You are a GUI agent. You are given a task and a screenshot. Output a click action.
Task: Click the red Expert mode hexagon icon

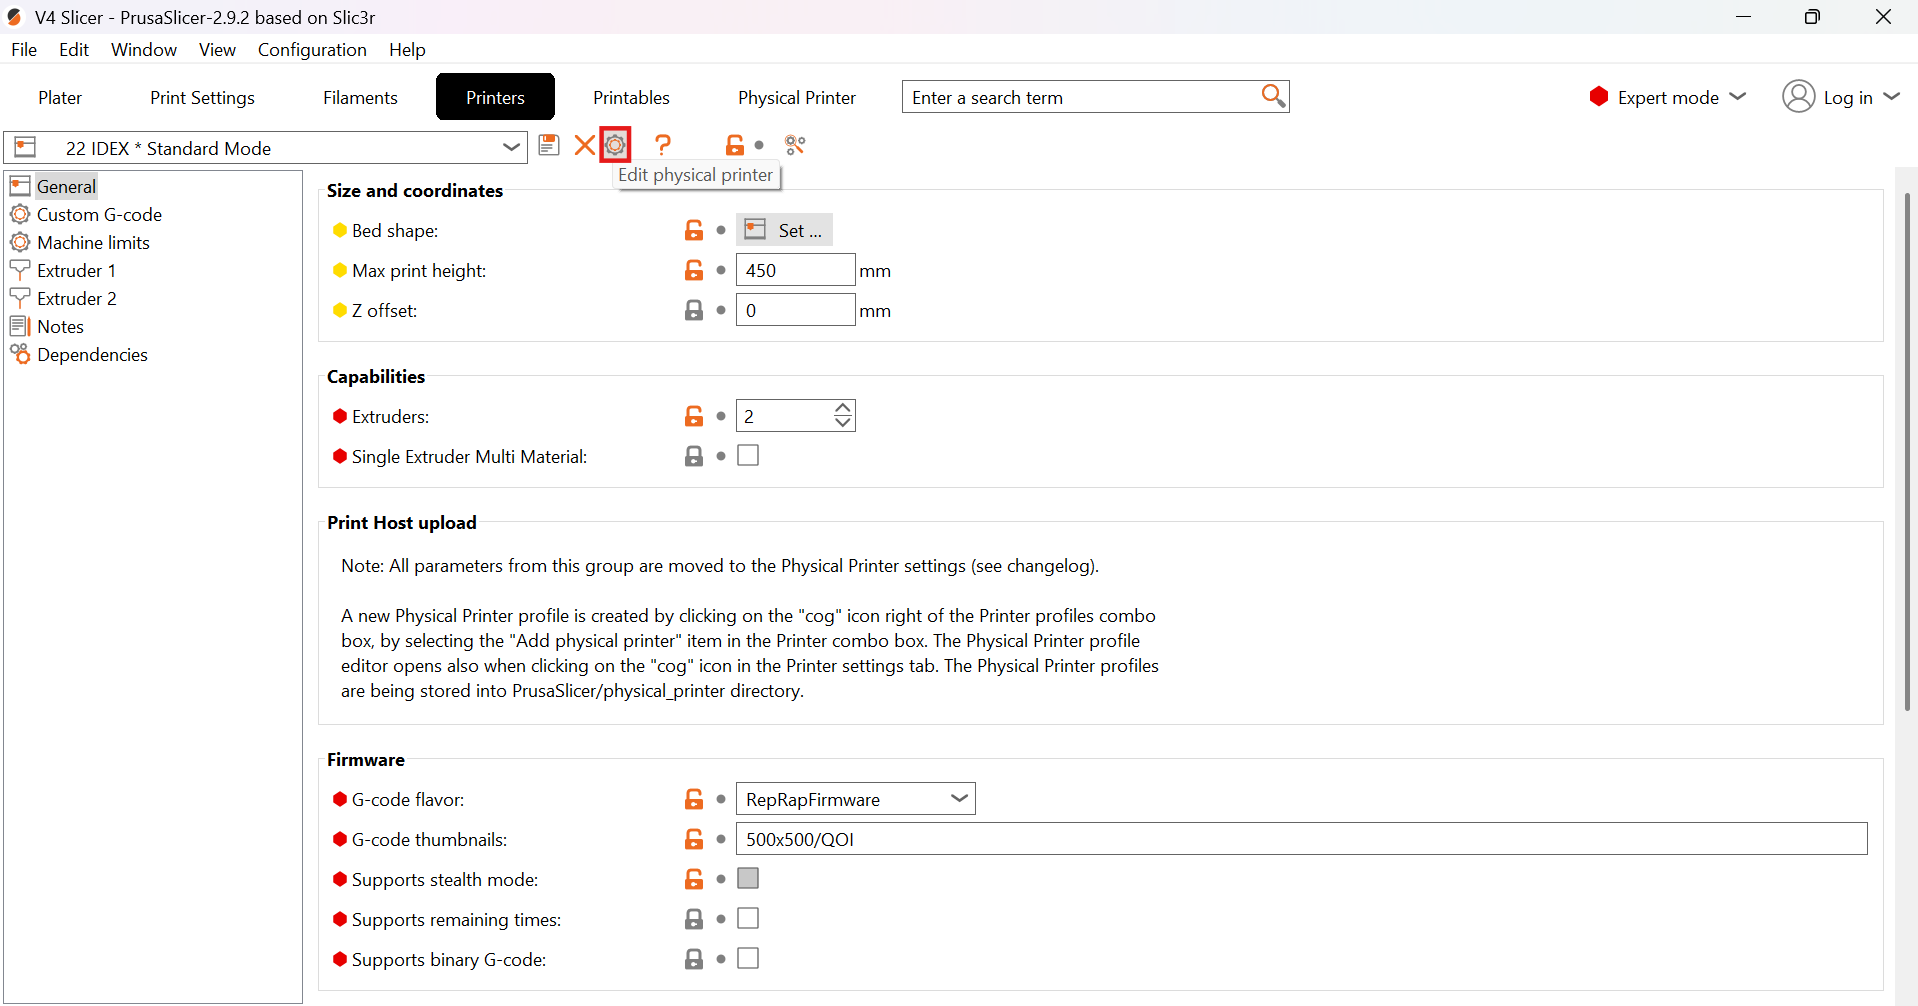pos(1599,96)
